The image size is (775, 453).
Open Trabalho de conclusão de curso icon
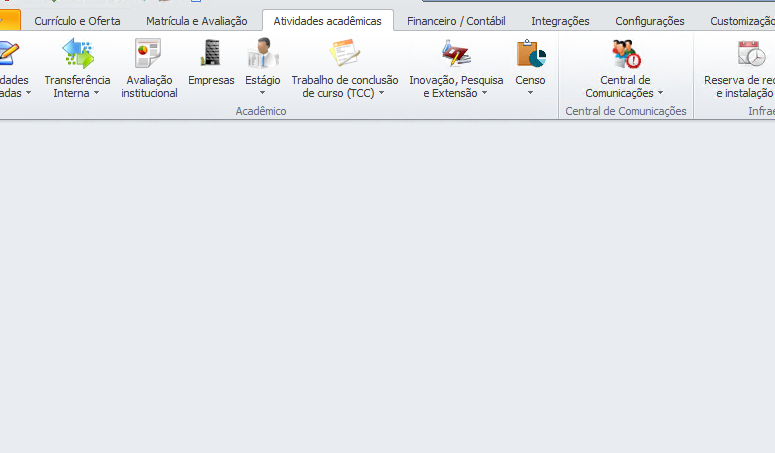pyautogui.click(x=344, y=52)
